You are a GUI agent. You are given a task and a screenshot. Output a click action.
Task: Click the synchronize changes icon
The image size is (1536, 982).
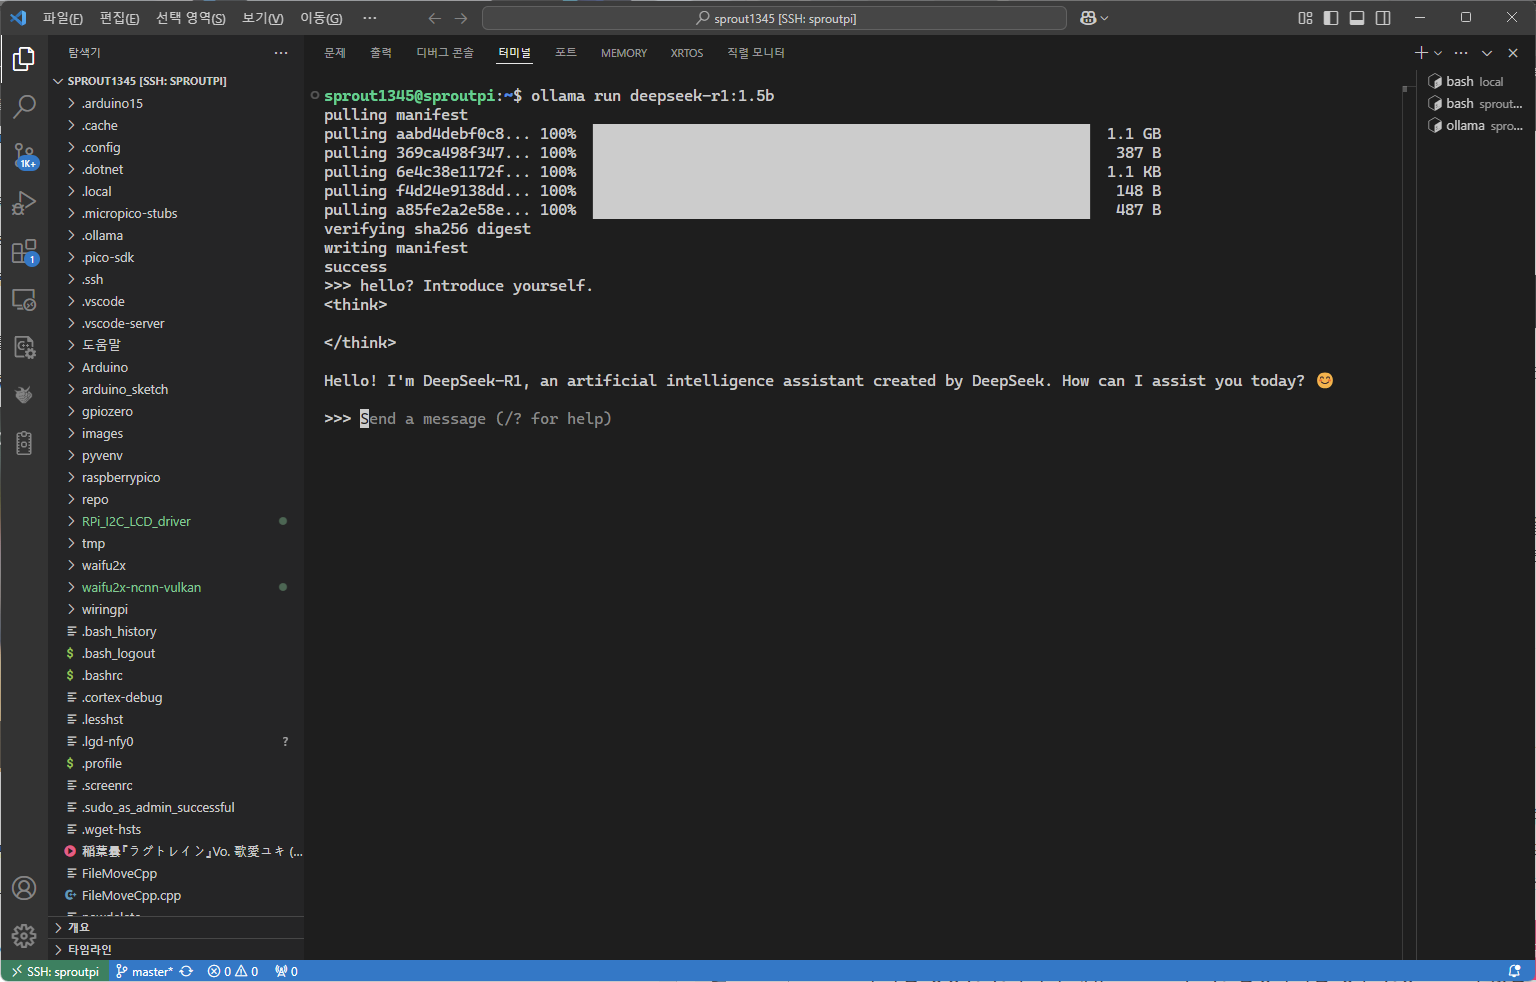(186, 971)
